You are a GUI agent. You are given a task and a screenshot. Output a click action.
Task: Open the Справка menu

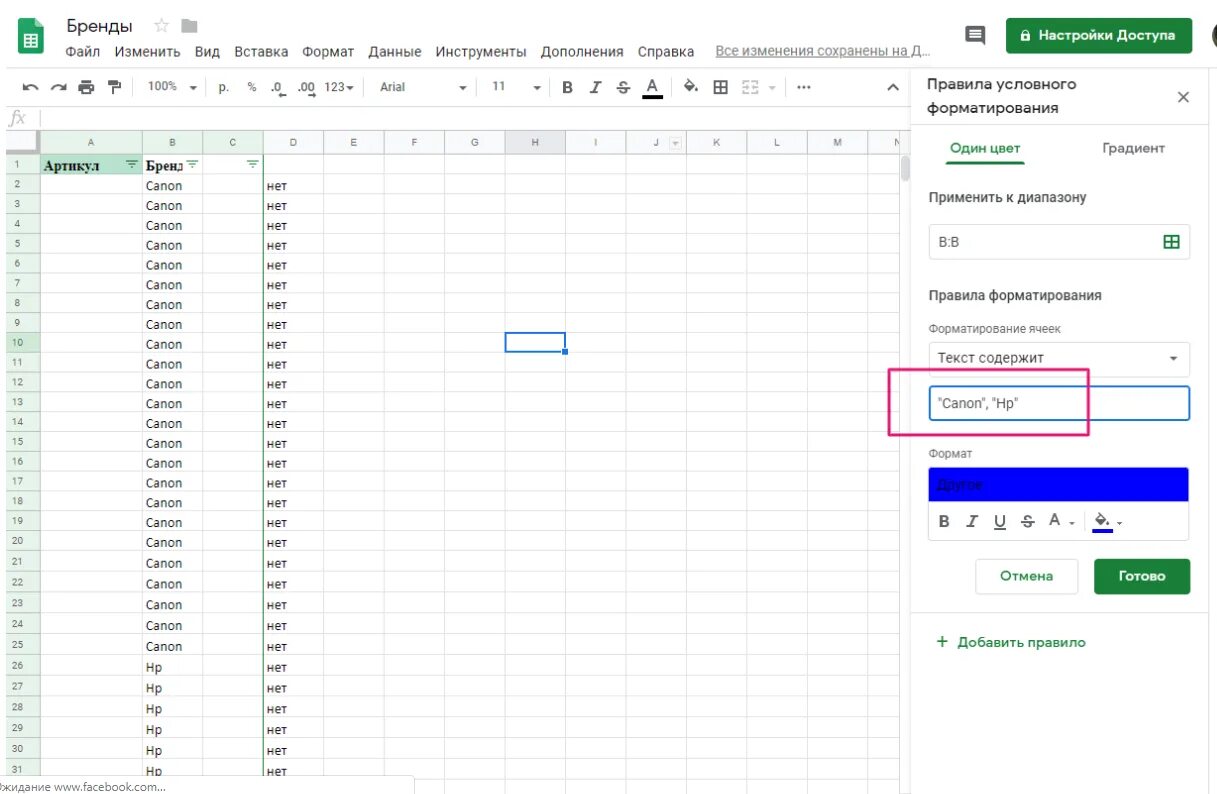666,52
